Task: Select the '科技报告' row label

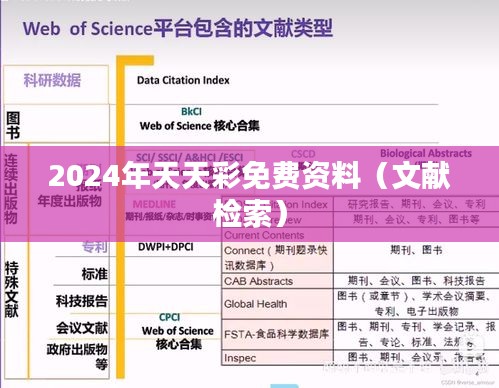Action: point(82,301)
